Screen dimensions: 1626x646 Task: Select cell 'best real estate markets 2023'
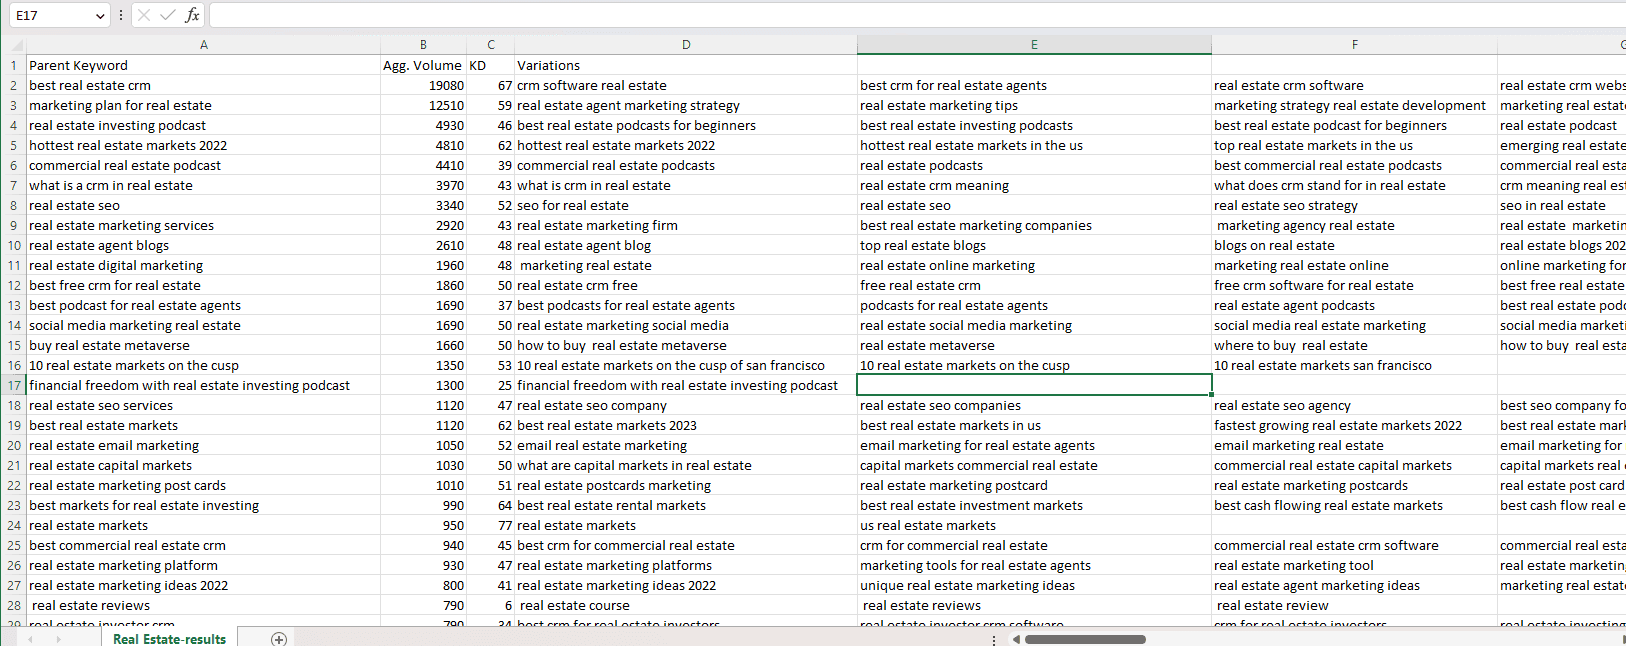point(686,425)
